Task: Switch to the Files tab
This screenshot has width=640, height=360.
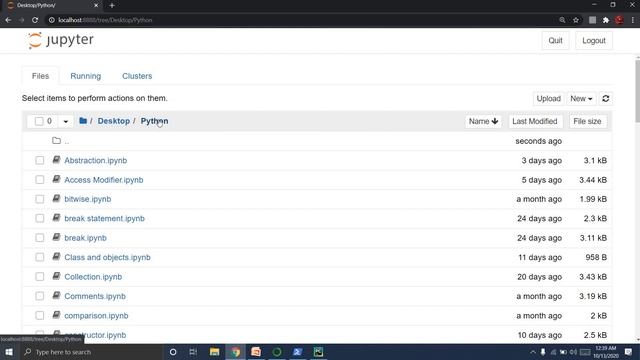Action: tap(40, 76)
